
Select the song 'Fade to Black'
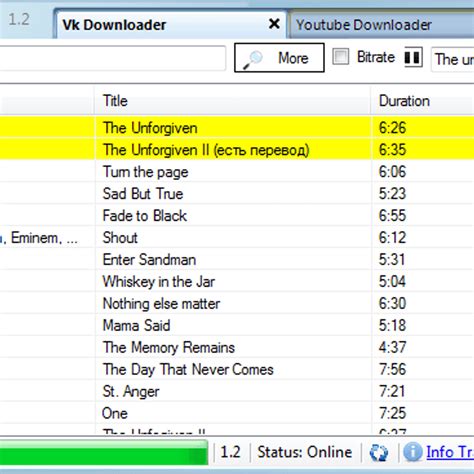pyautogui.click(x=237, y=216)
